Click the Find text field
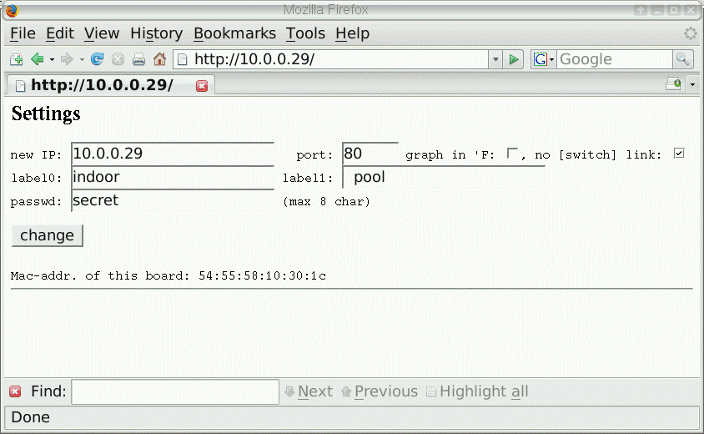704x434 pixels. coord(175,391)
